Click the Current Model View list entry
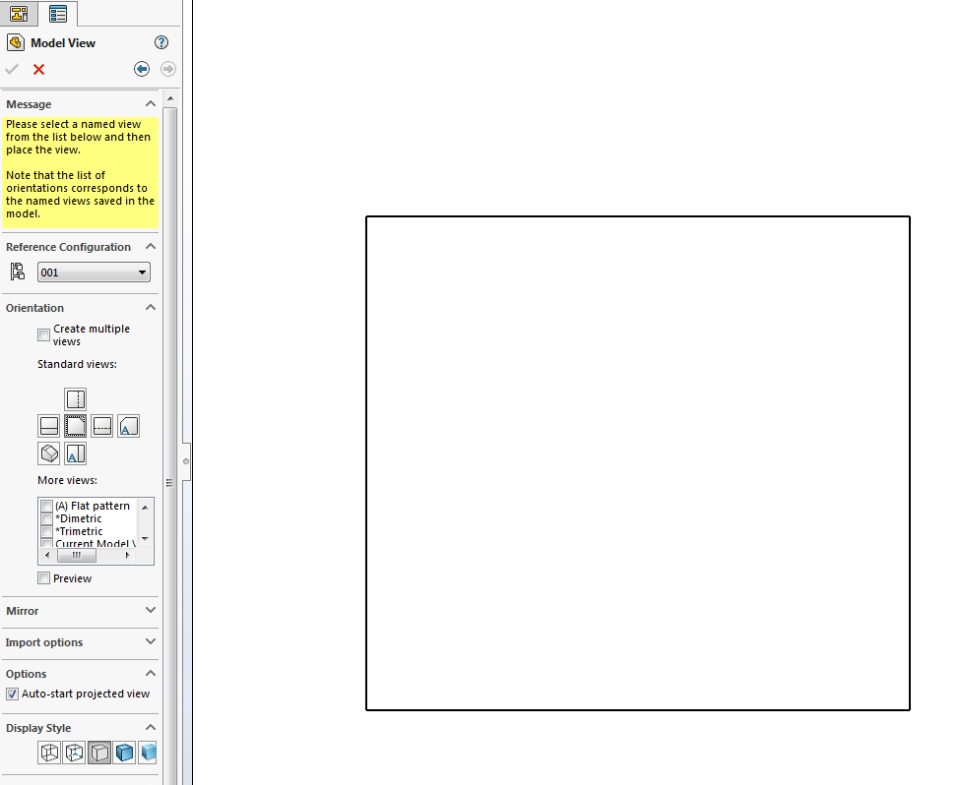960x785 pixels. 96,543
